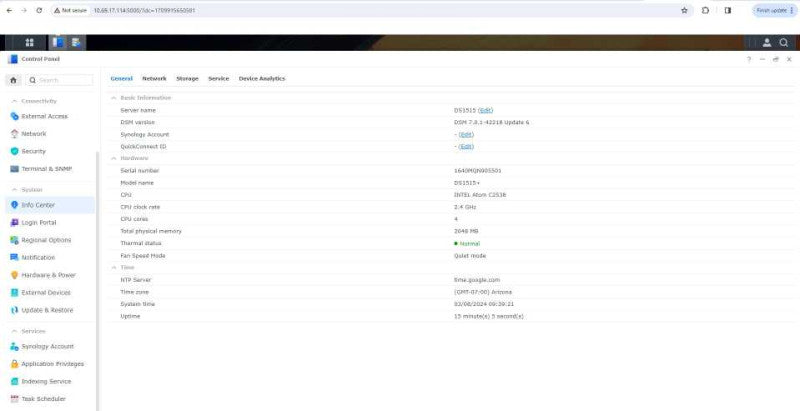Open Task Scheduler in sidebar

(43, 399)
